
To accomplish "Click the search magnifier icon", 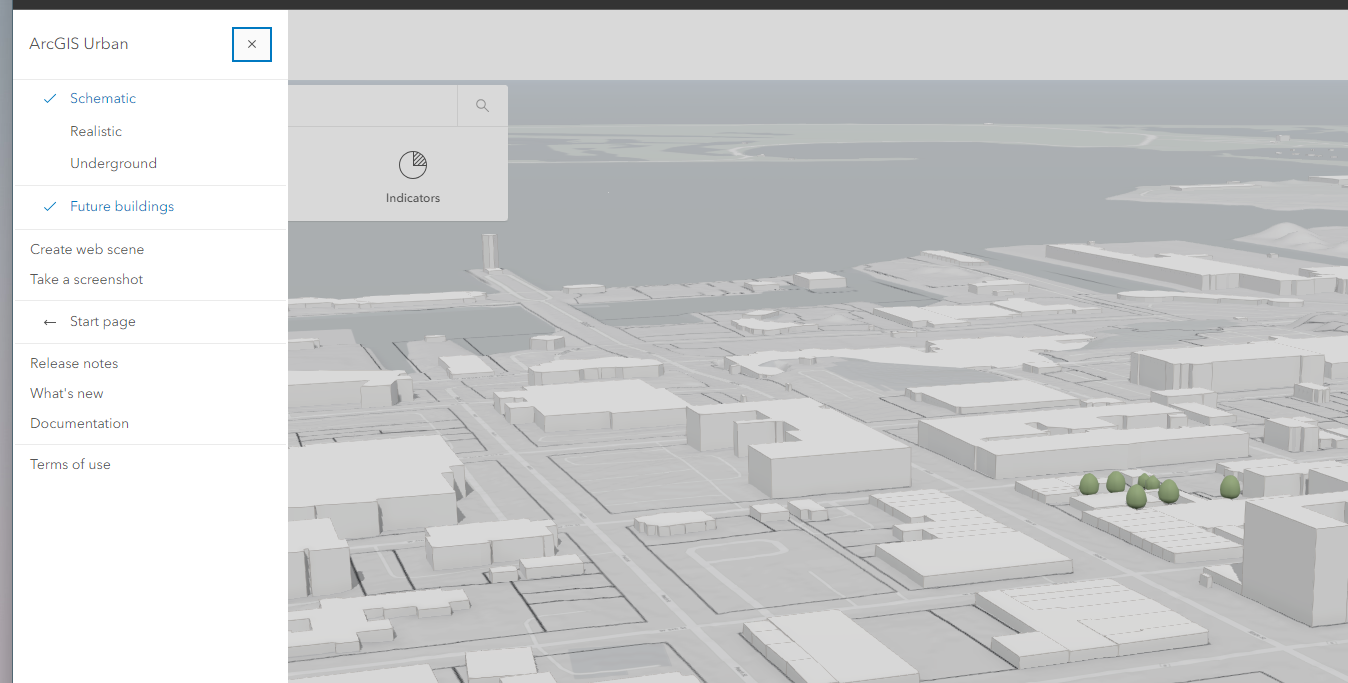I will (482, 105).
